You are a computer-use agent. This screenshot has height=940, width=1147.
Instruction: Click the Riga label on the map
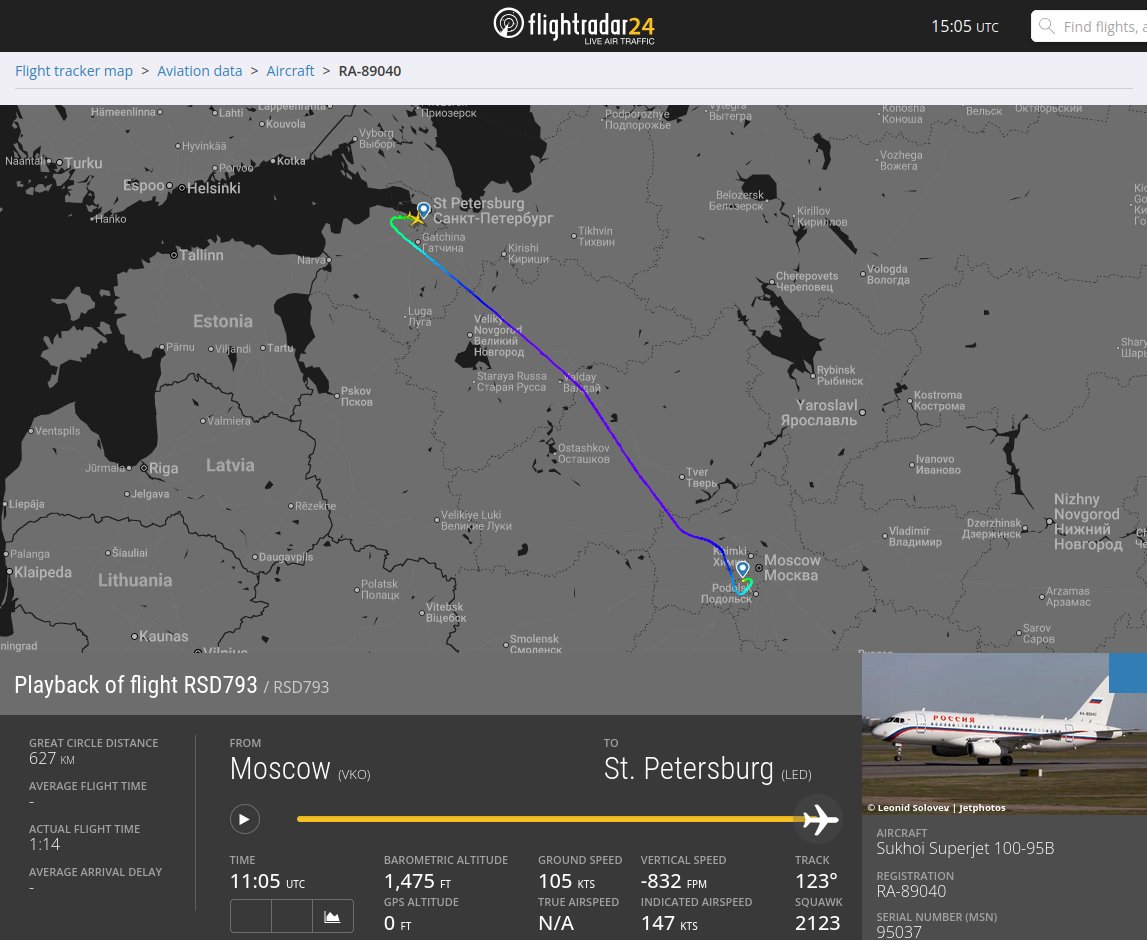click(x=164, y=468)
